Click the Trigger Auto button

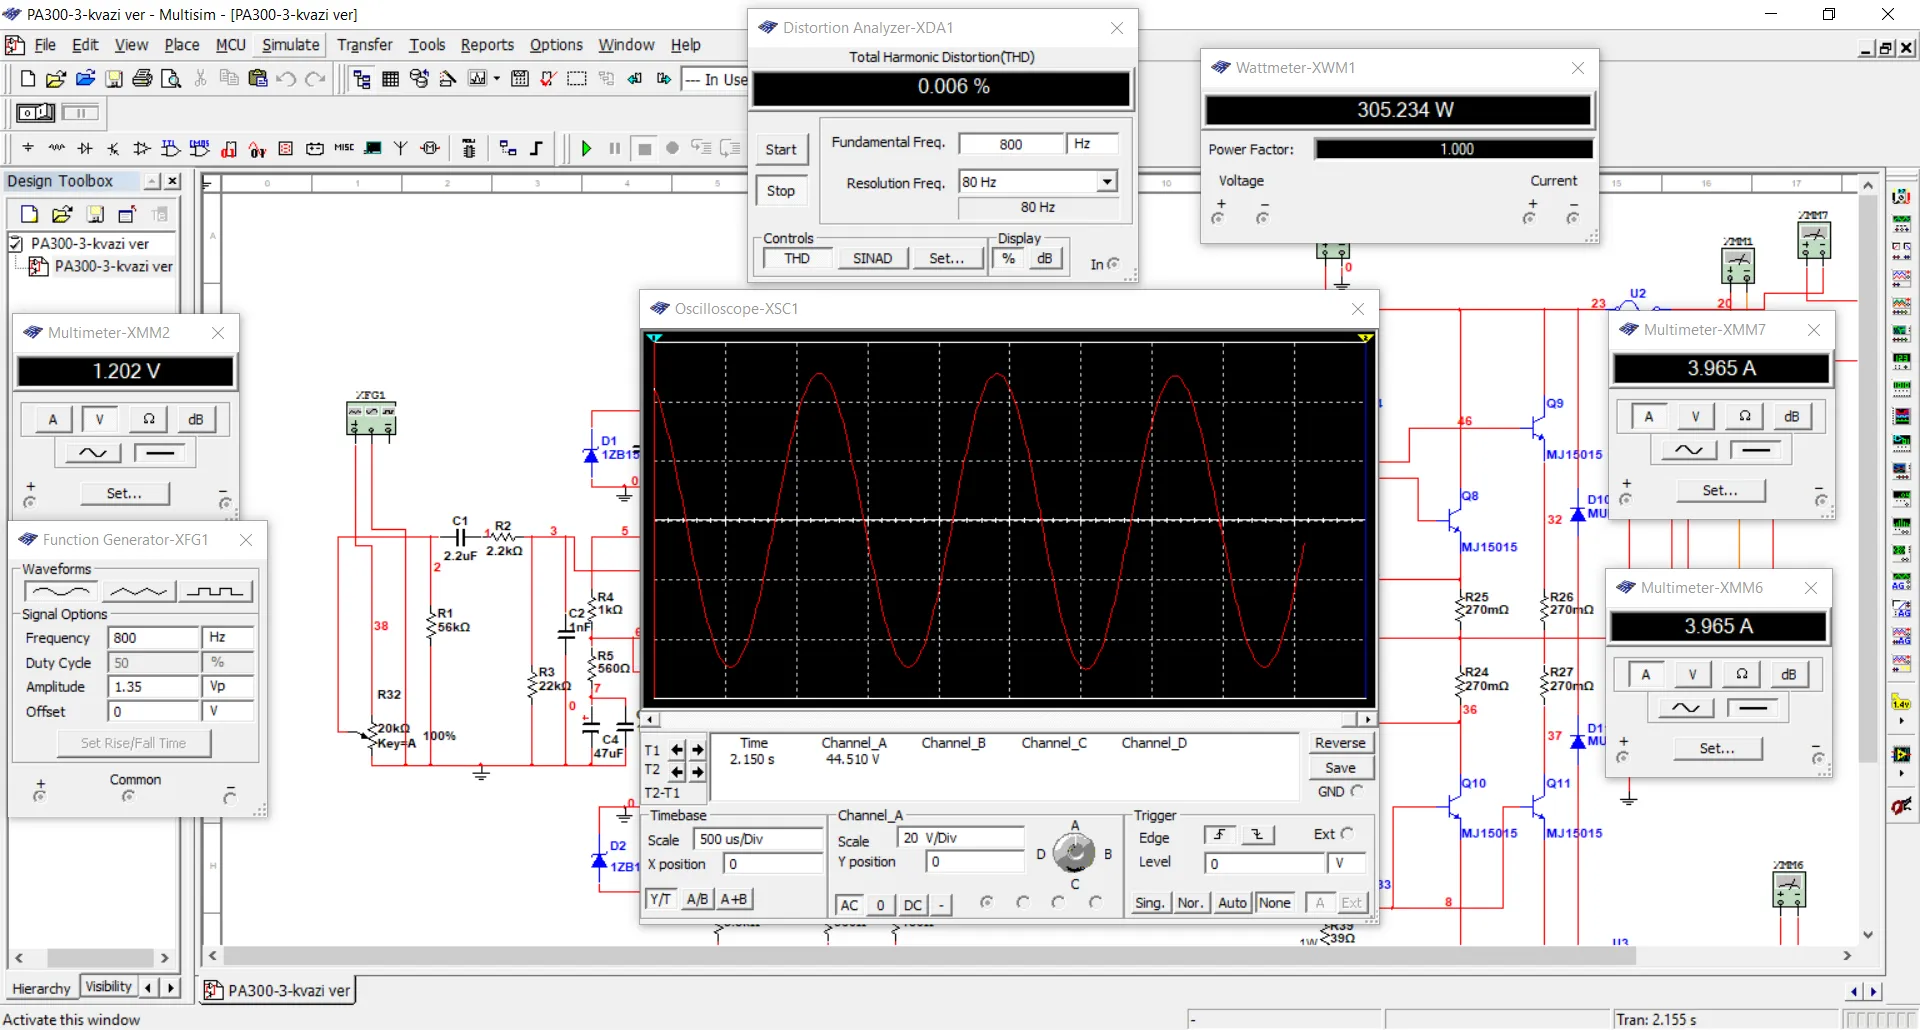[x=1232, y=903]
